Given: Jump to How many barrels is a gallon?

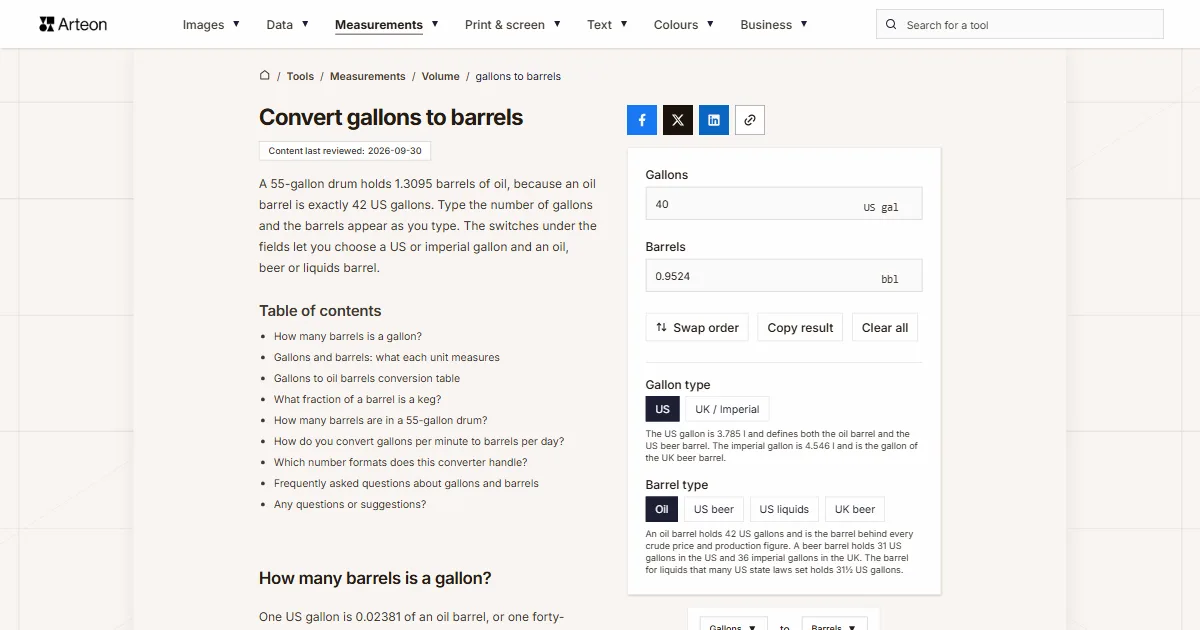Looking at the screenshot, I should (x=348, y=336).
